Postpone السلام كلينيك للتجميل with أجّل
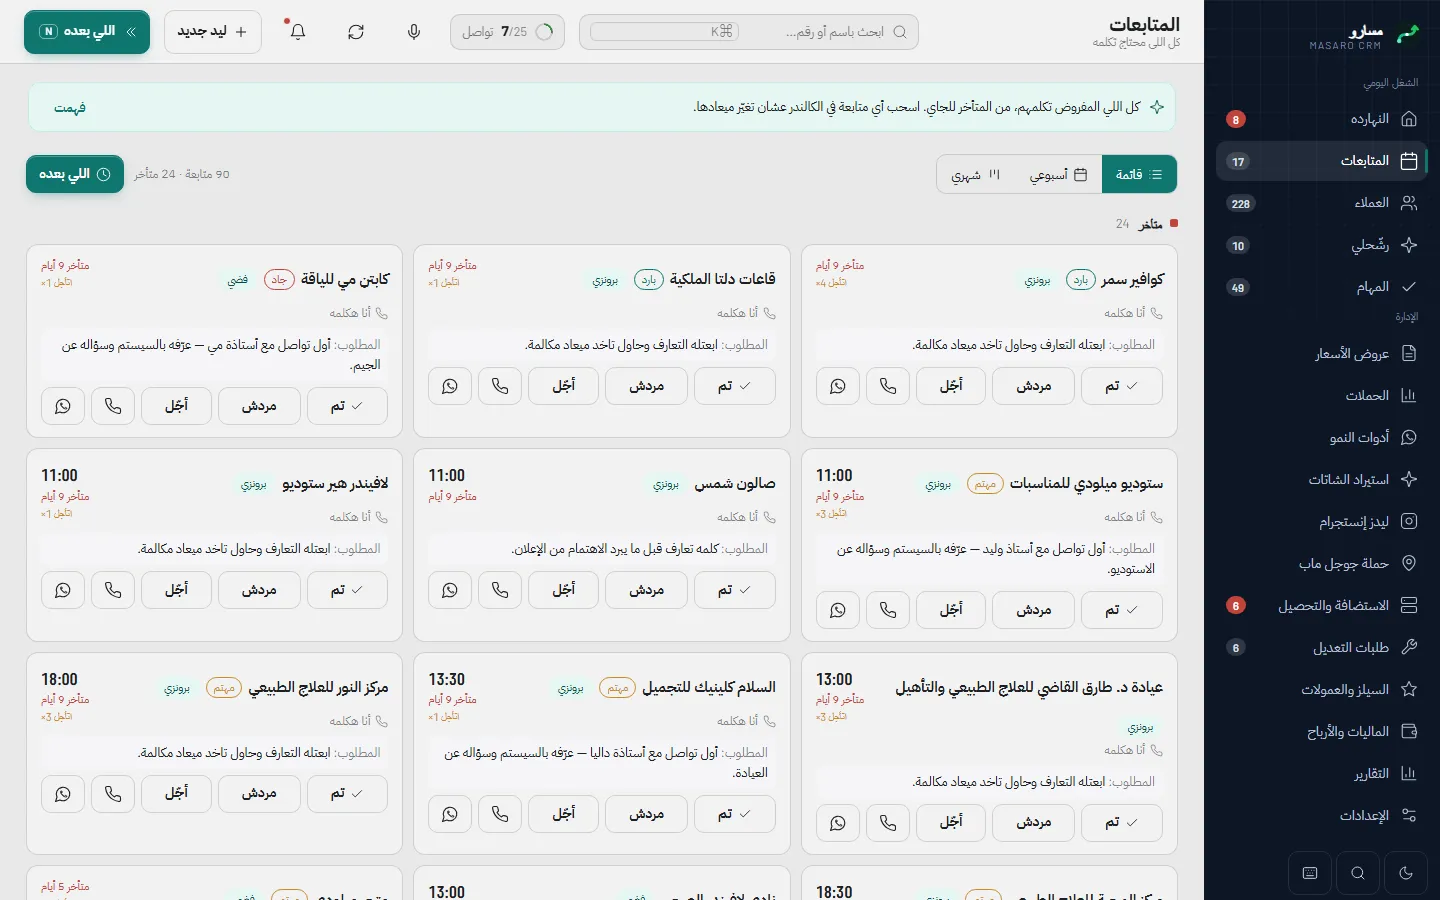1440x900 pixels. click(x=564, y=814)
